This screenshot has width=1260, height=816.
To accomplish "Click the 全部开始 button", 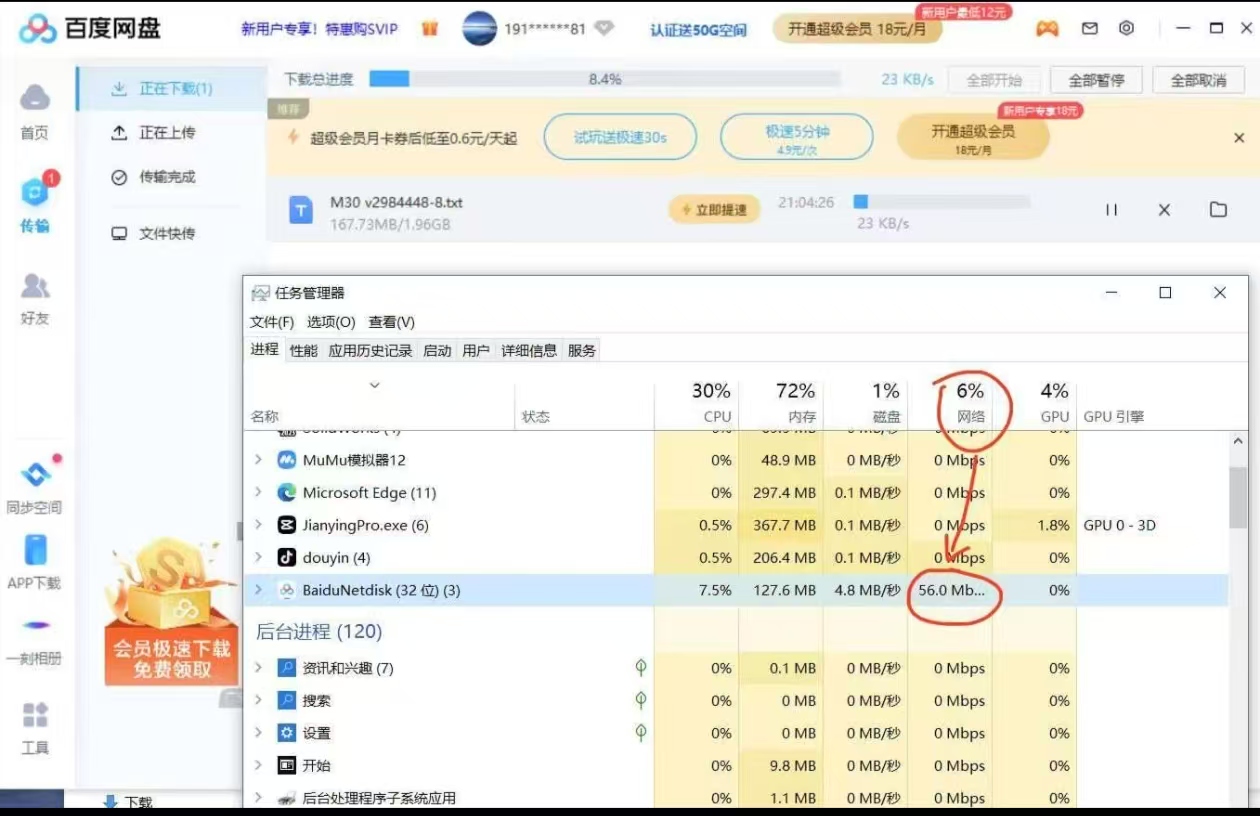I will tap(994, 80).
